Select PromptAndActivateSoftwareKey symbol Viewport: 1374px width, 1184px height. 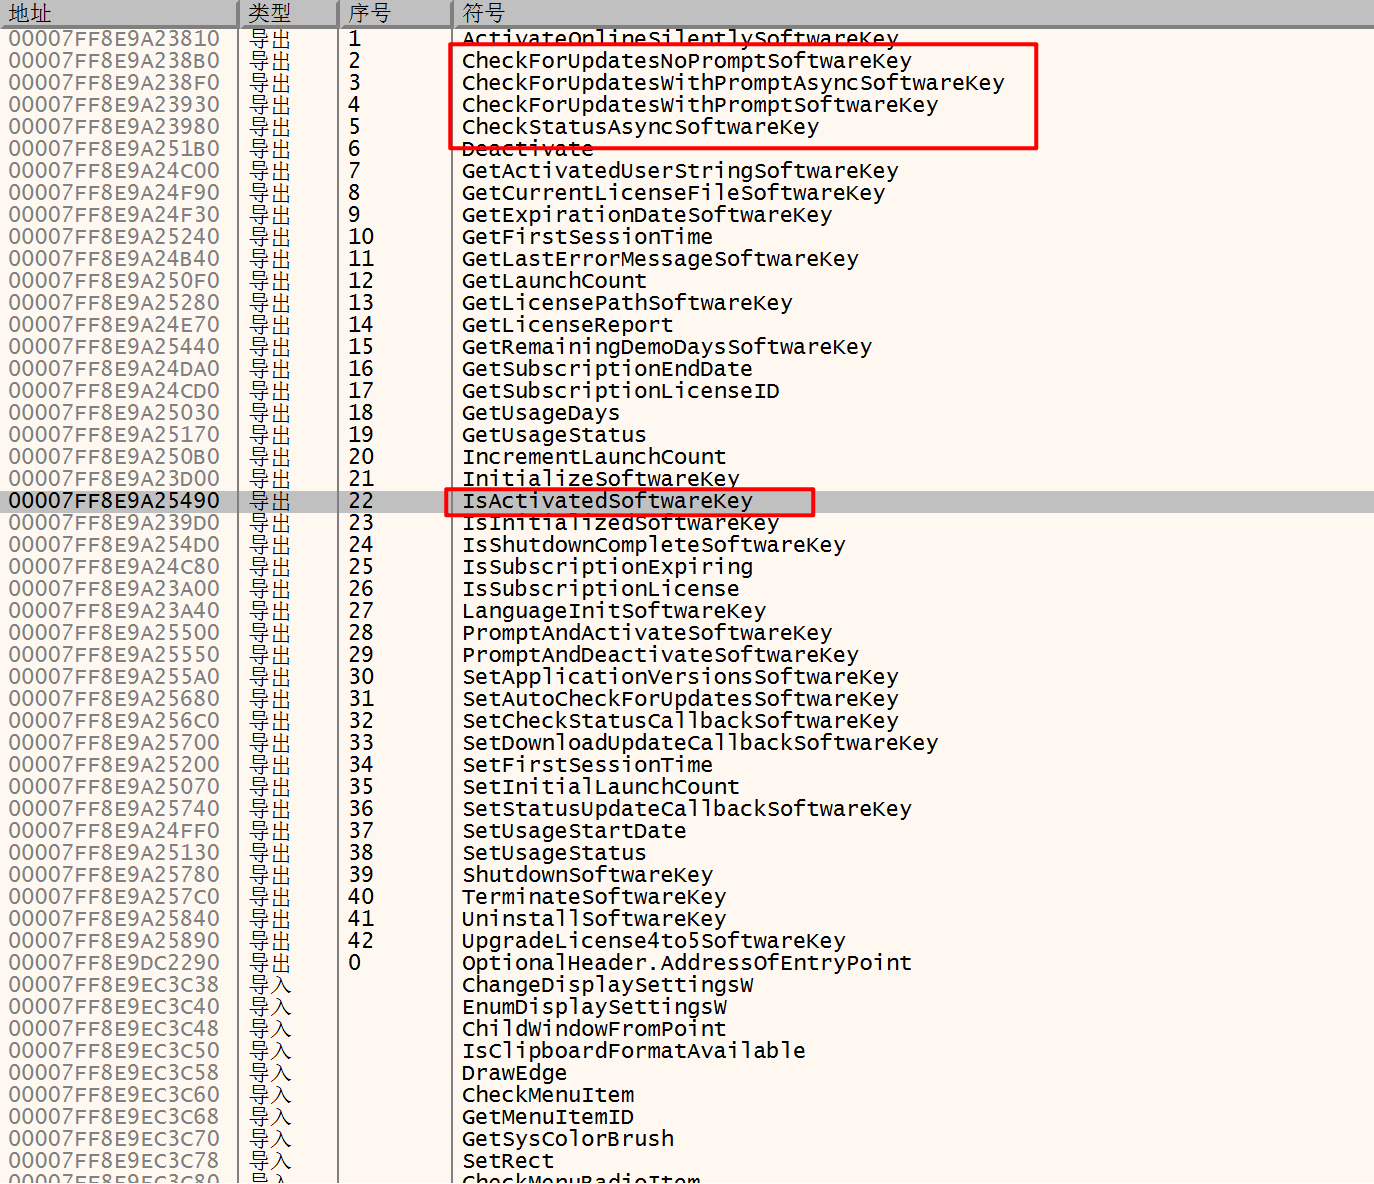click(646, 633)
